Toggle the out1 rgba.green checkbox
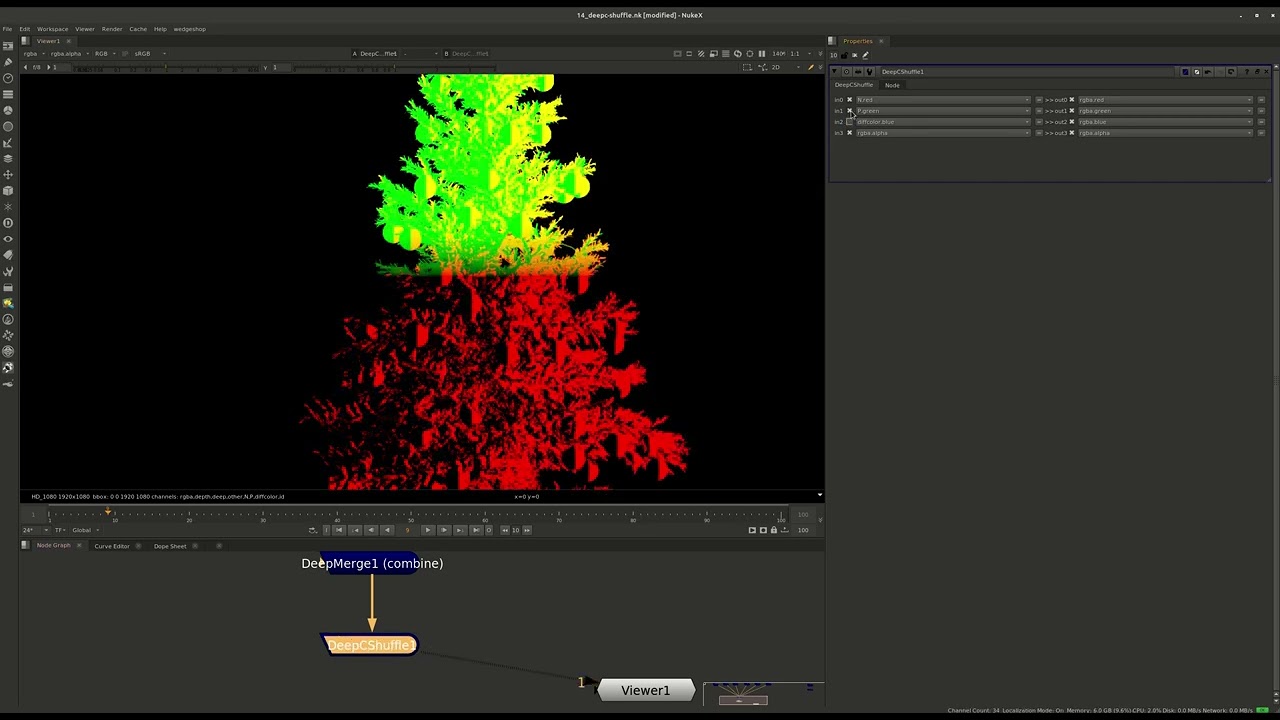The height and width of the screenshot is (720, 1280). pyautogui.click(x=1072, y=111)
